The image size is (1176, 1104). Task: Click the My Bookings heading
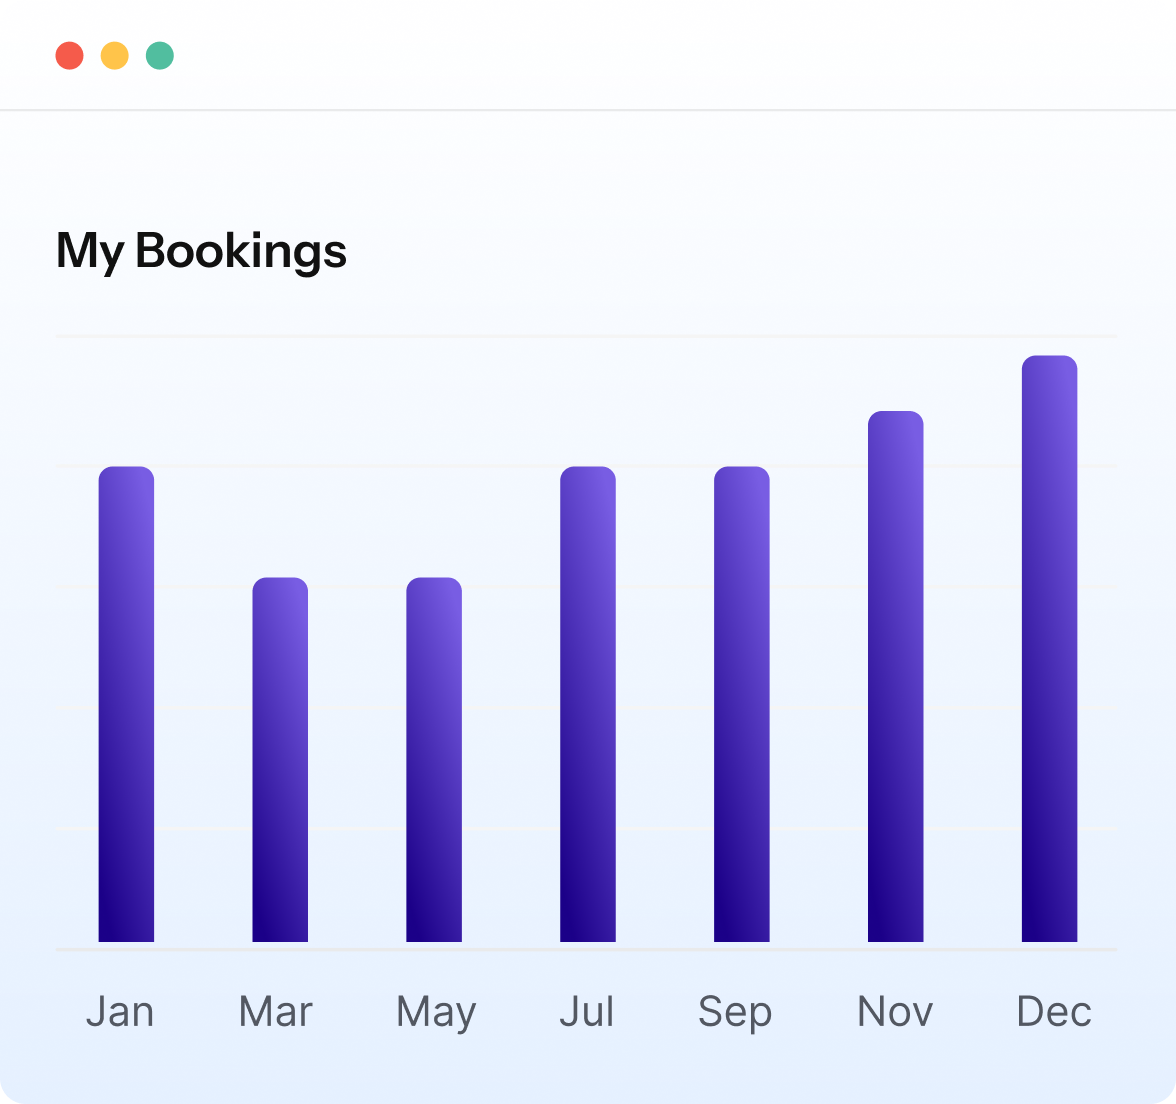(201, 250)
